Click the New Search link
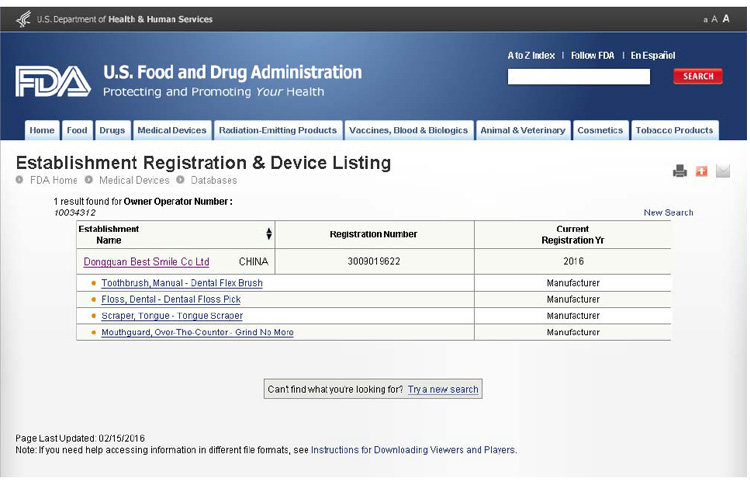The height and width of the screenshot is (485, 750). [668, 212]
